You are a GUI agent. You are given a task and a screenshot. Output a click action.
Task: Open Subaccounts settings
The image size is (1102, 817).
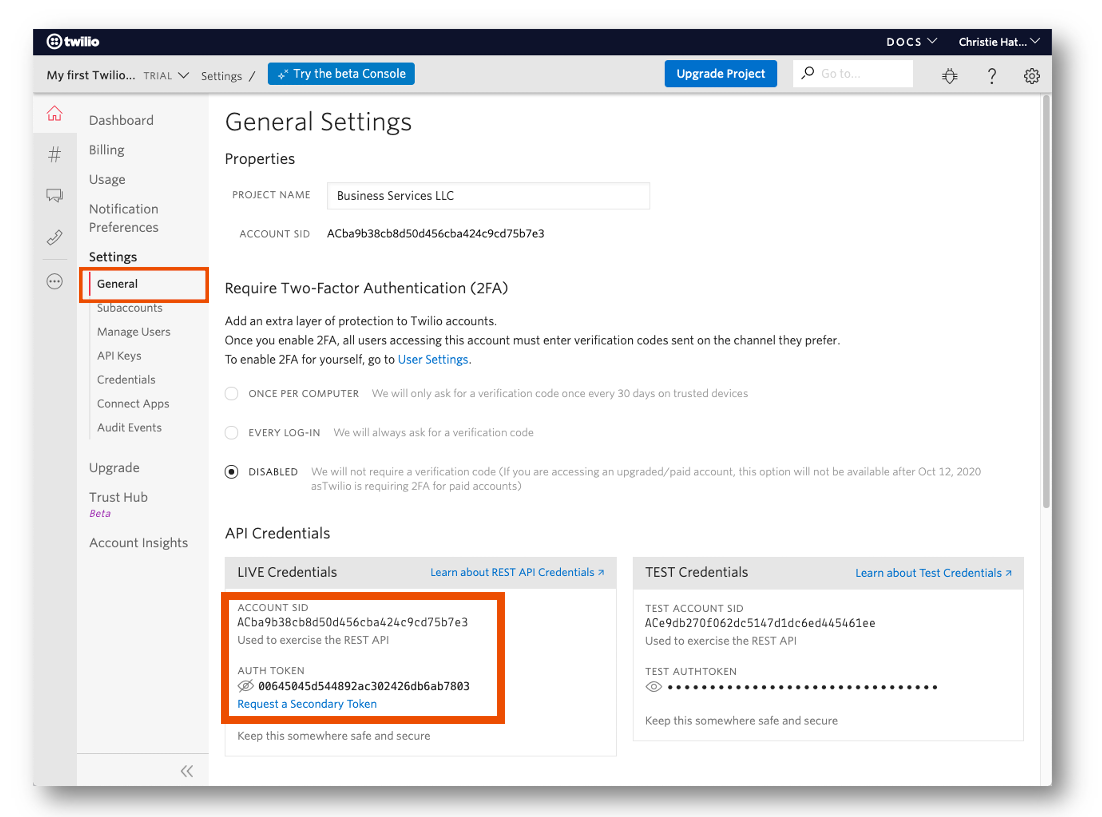[129, 308]
